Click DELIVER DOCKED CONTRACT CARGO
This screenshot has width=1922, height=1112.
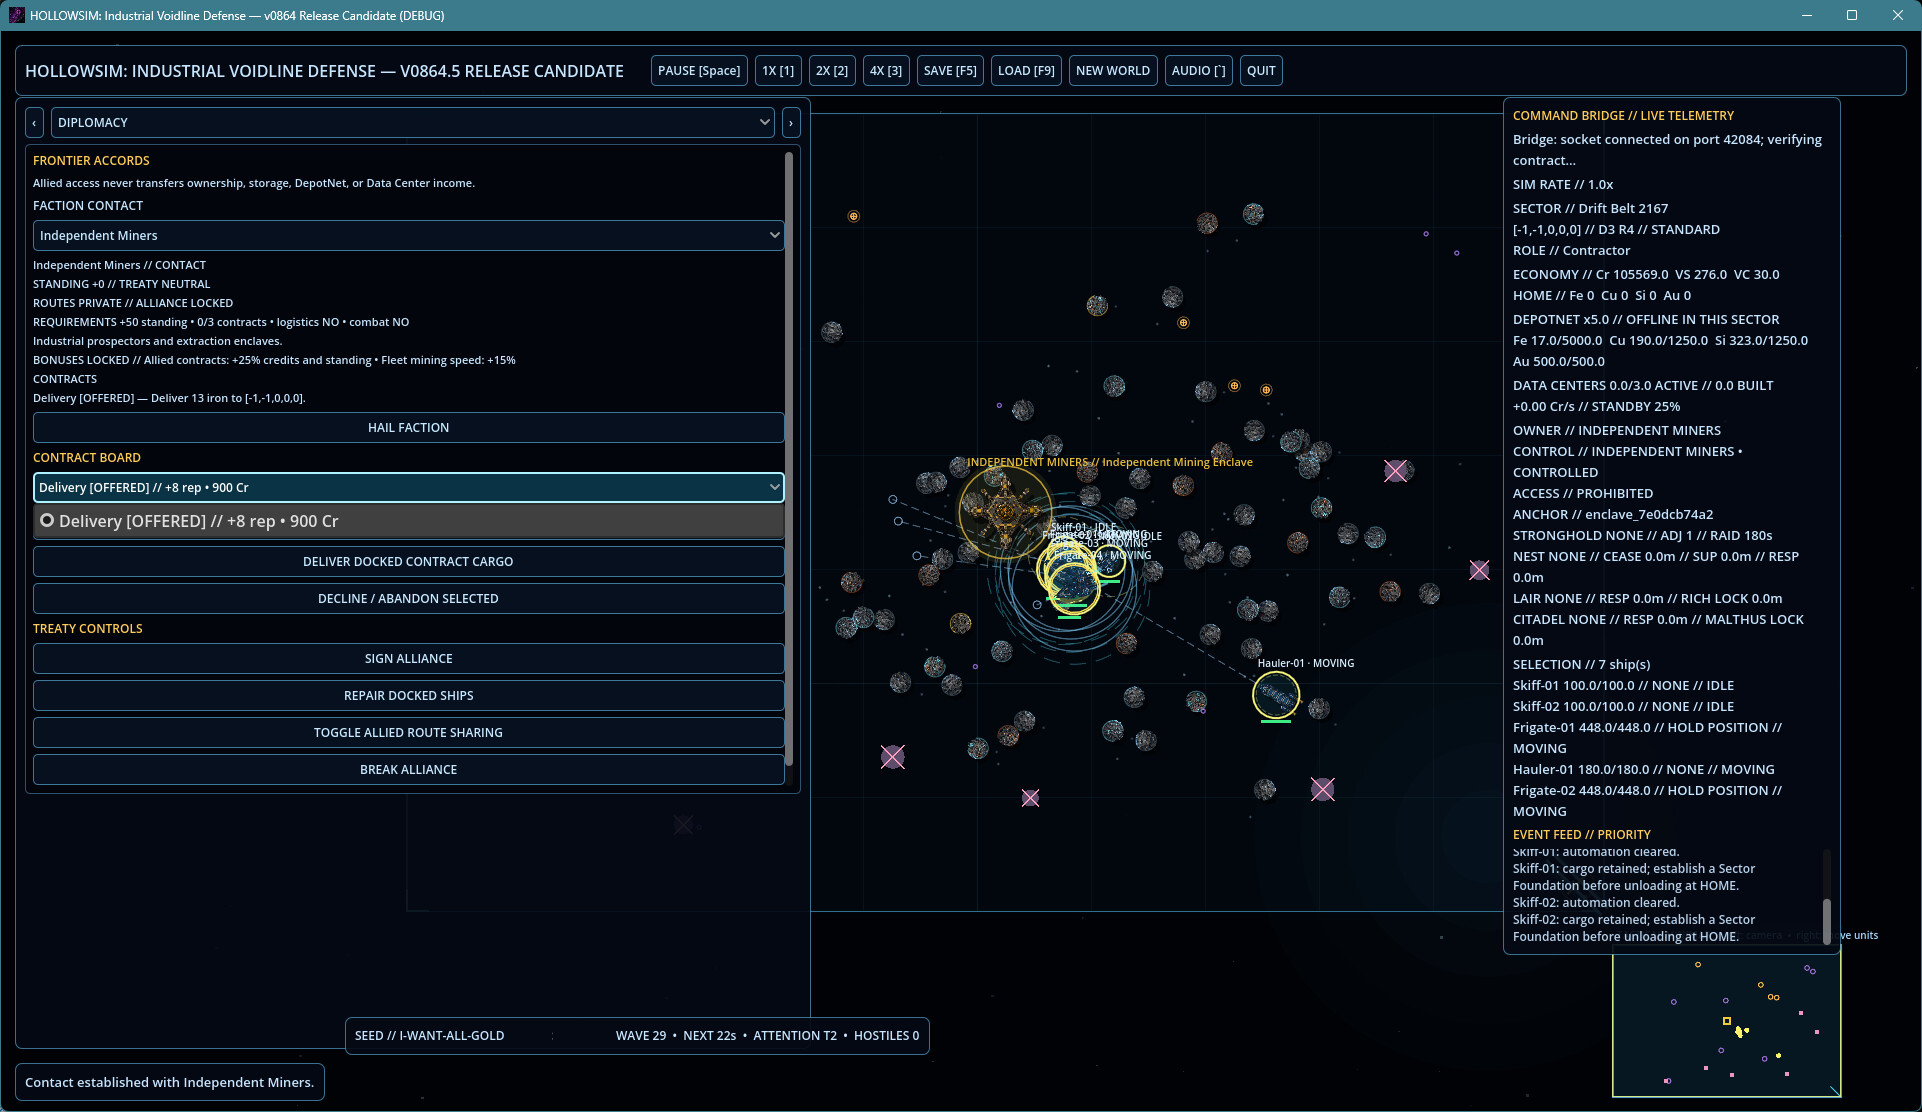(x=408, y=562)
